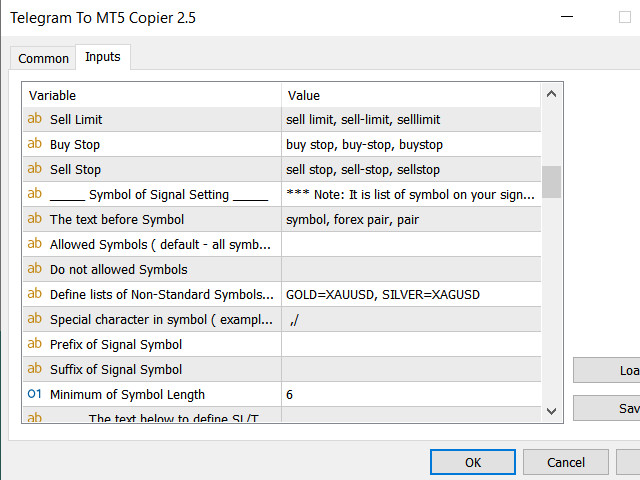Confirm settings with the OK button
The image size is (640, 480).
pos(473,462)
